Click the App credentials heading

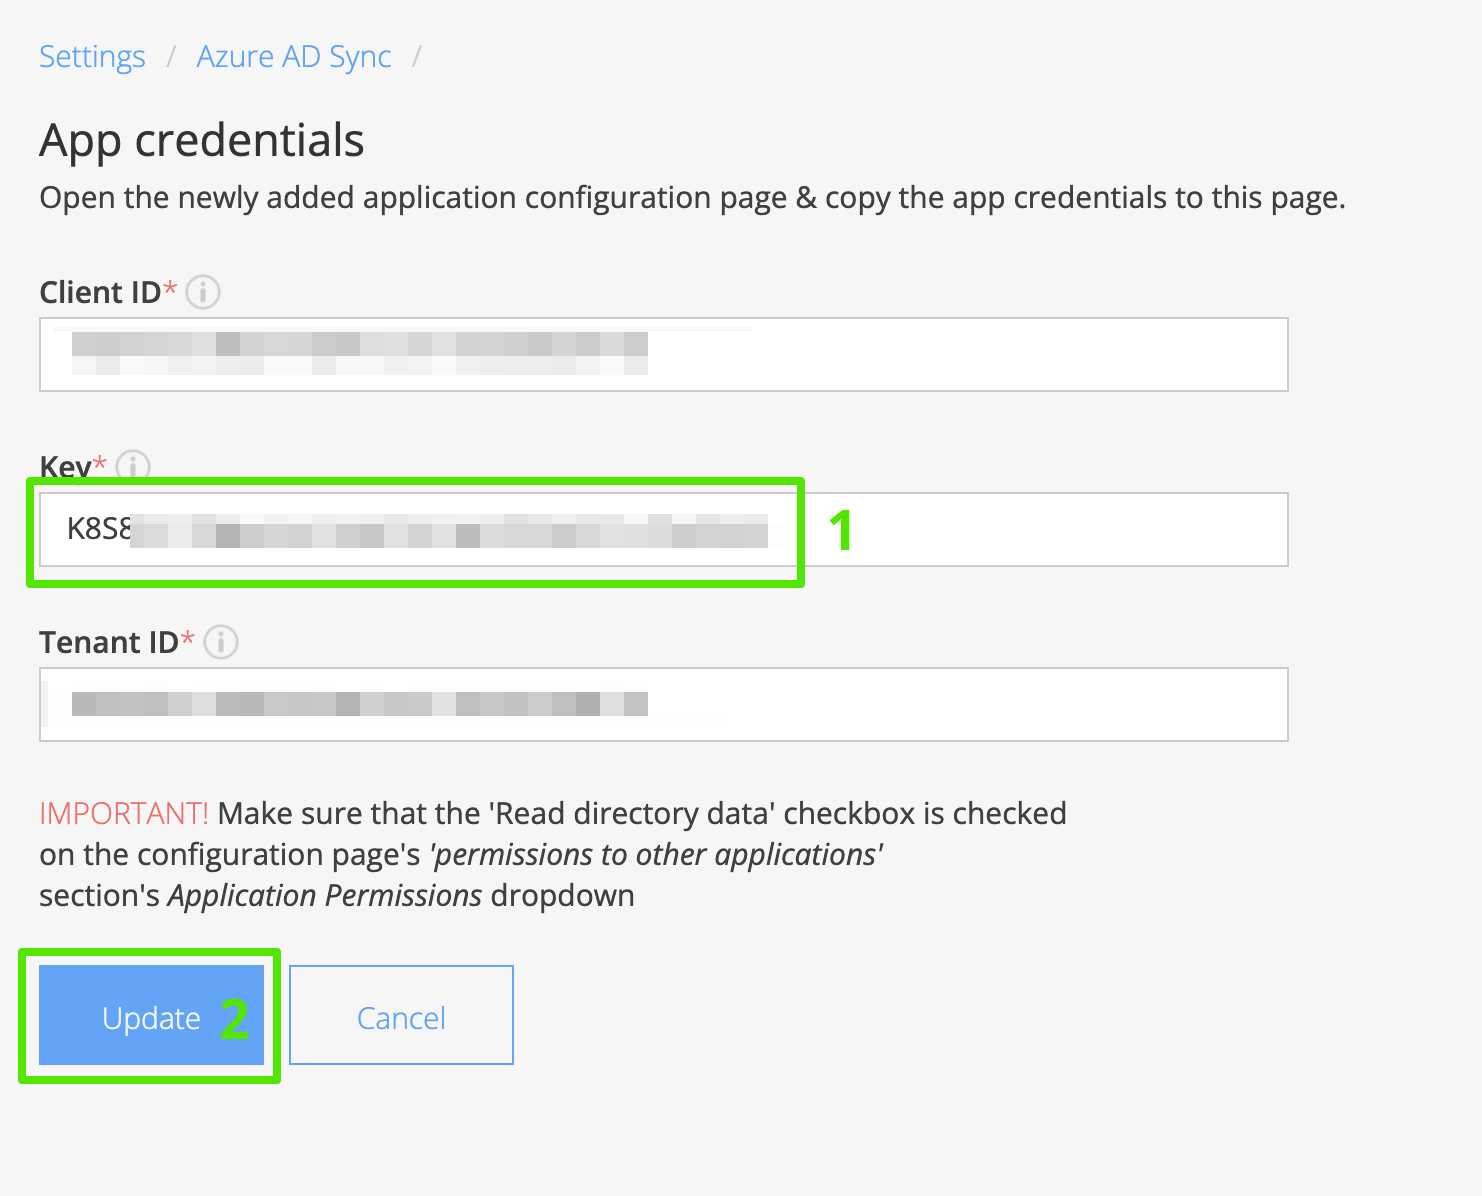[x=202, y=140]
